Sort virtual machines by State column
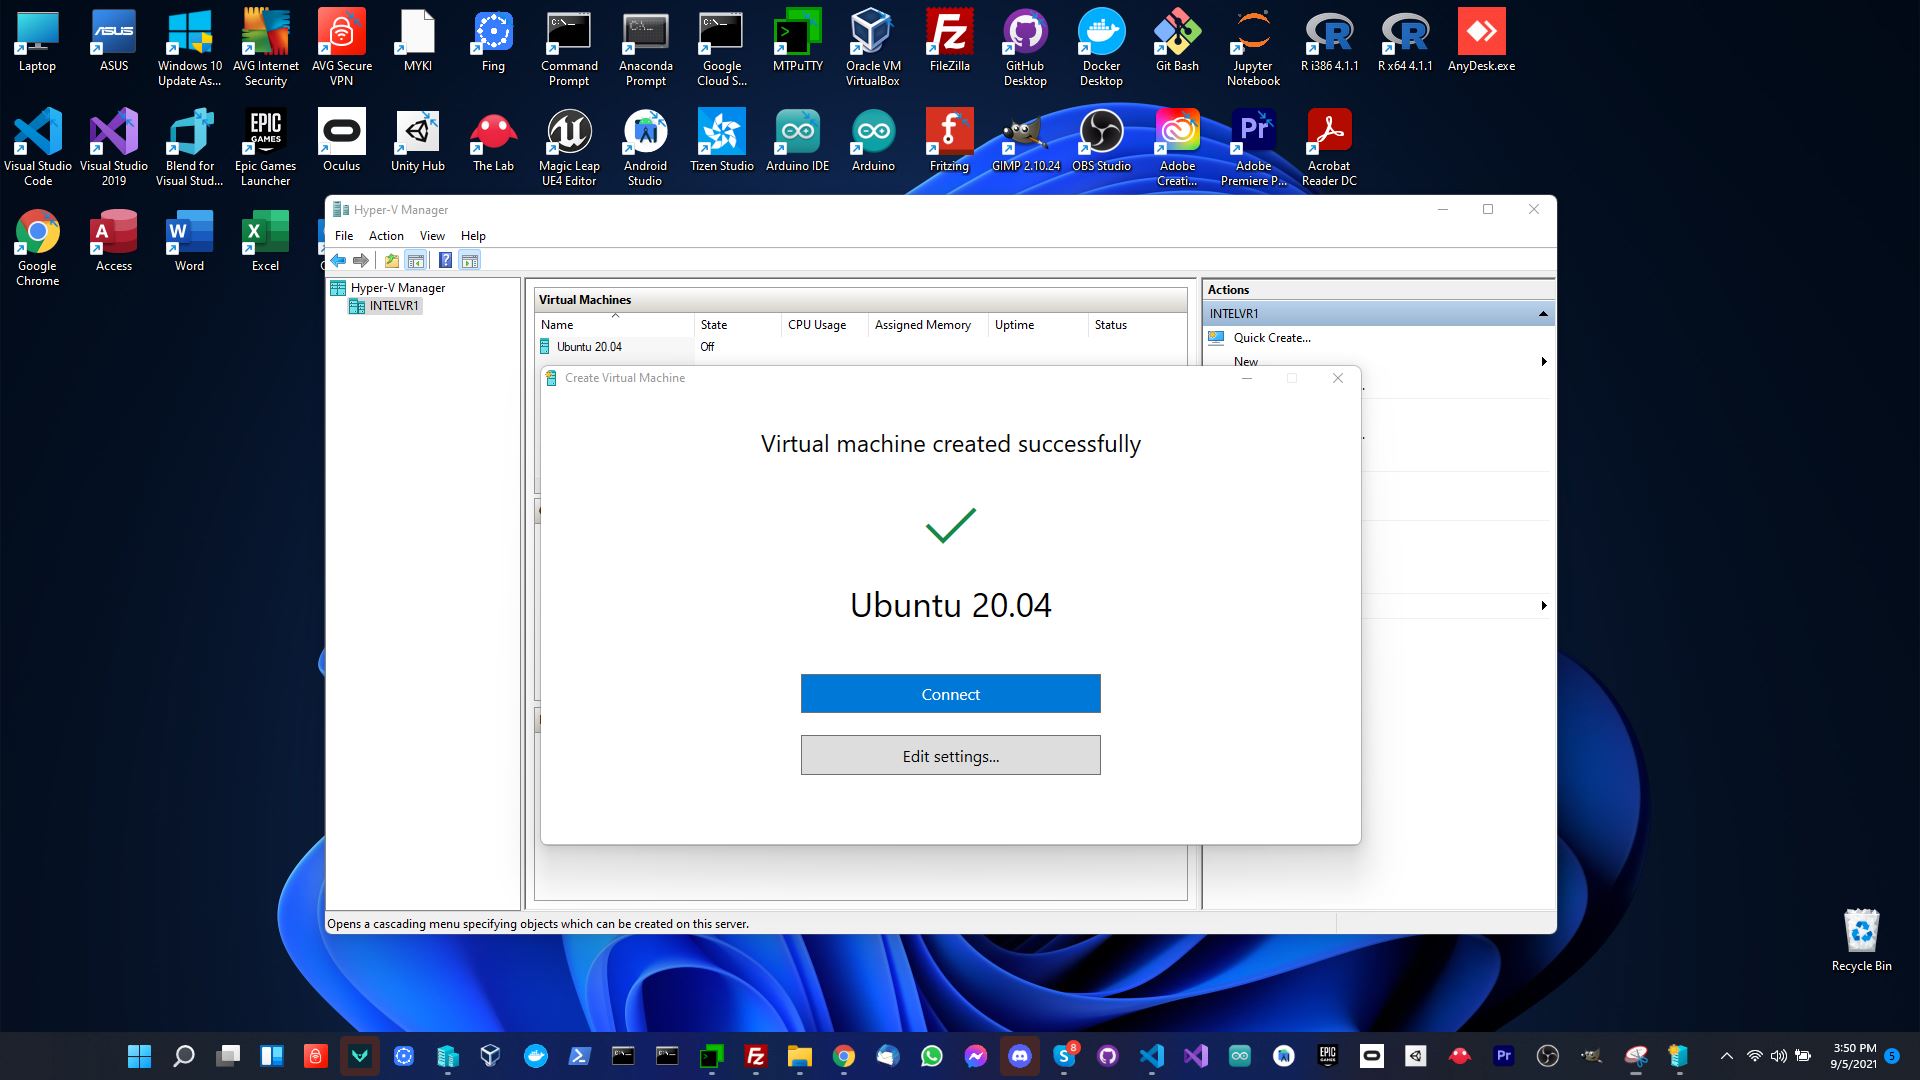1920x1080 pixels. click(x=737, y=325)
